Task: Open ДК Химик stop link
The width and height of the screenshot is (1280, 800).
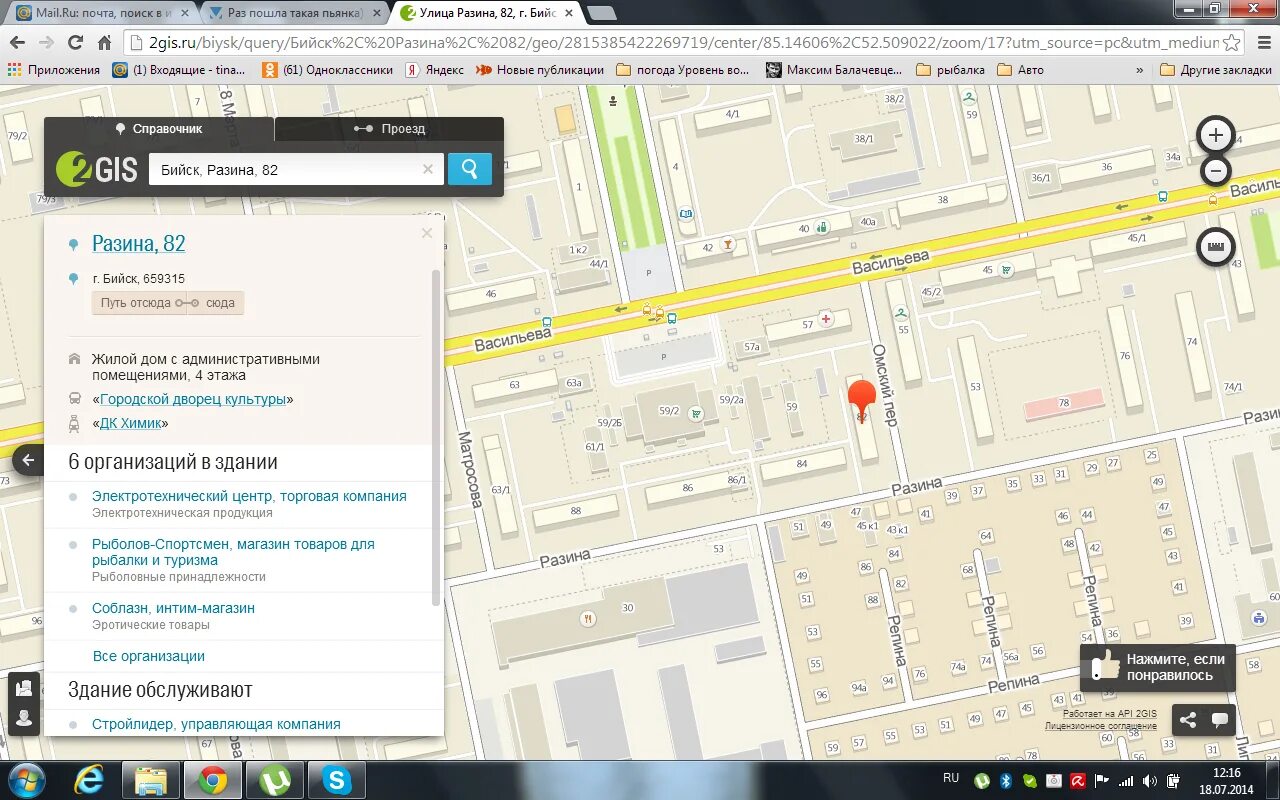Action: click(x=133, y=423)
